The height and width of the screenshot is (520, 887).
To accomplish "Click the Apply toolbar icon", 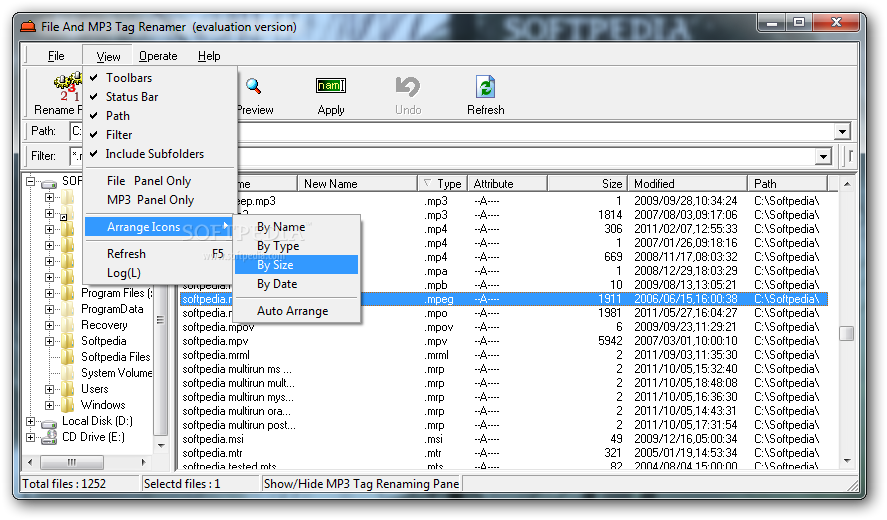I will point(331,86).
